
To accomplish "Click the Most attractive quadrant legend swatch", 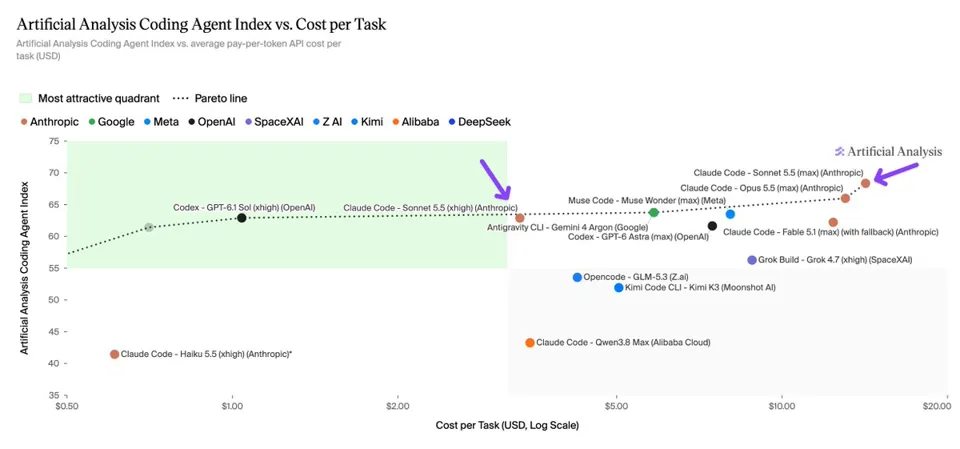I will (25, 98).
